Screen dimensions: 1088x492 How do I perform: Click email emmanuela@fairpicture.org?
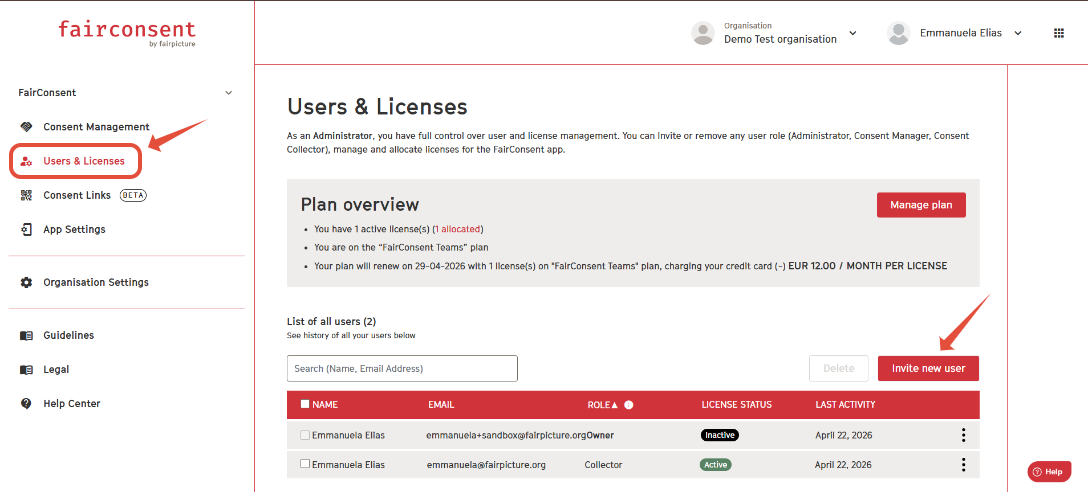click(486, 465)
